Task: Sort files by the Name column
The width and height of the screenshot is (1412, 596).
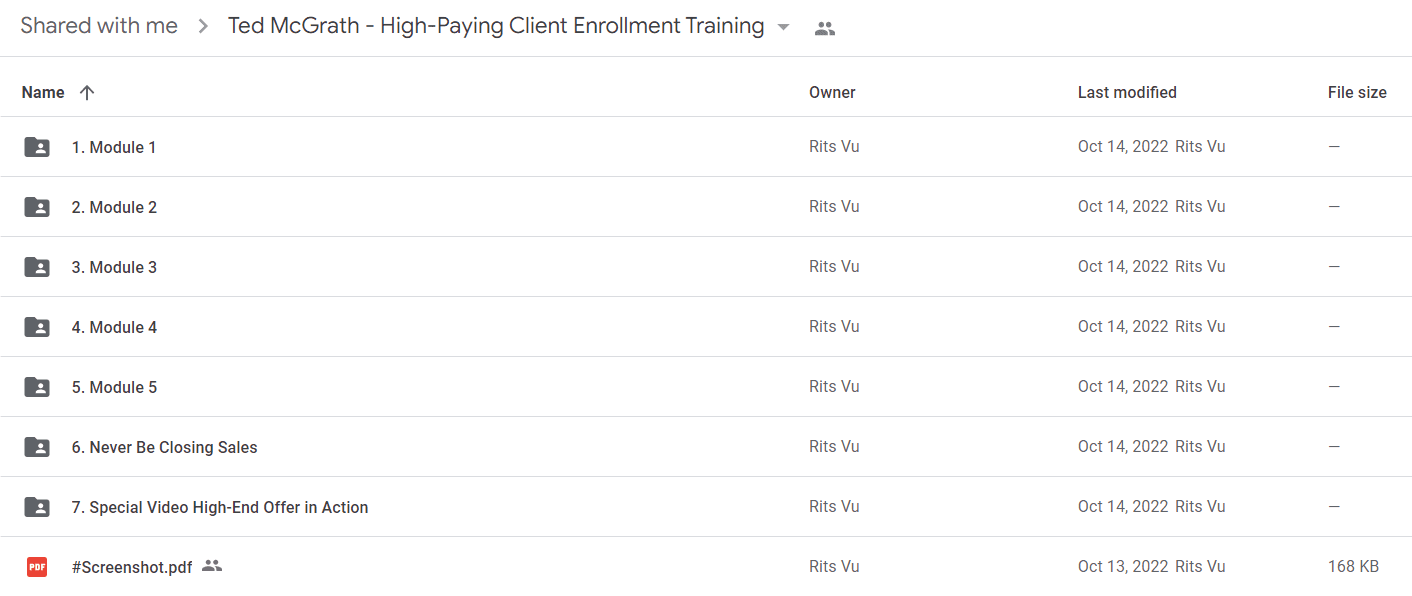Action: tap(43, 92)
